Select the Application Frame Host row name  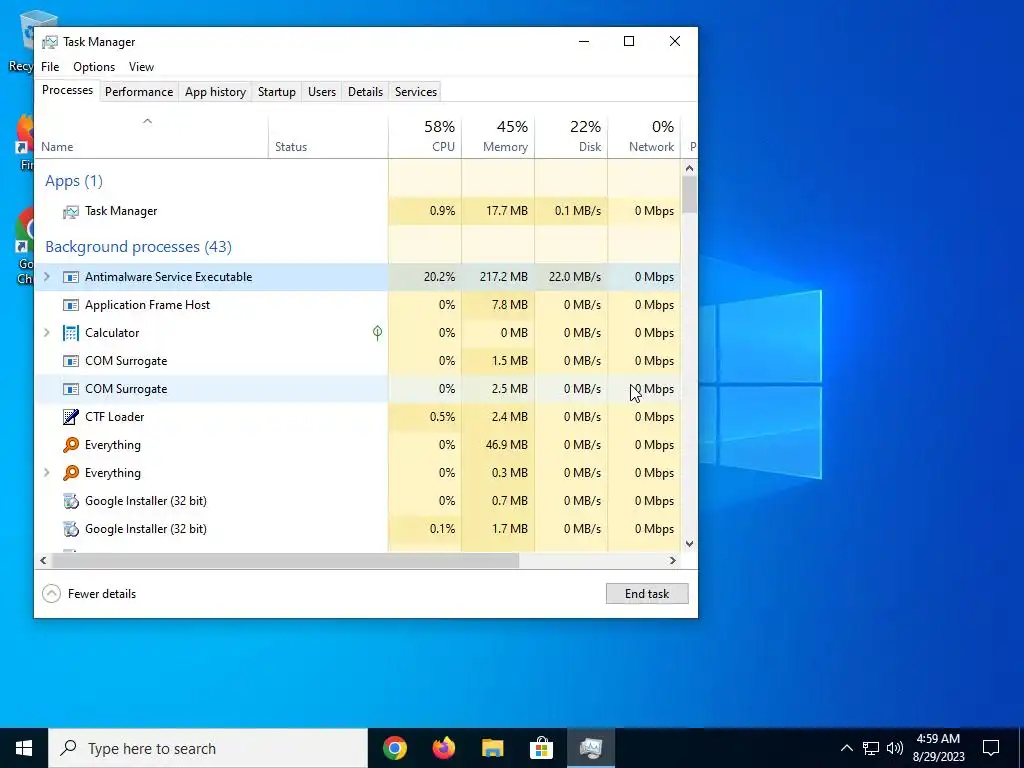click(148, 305)
